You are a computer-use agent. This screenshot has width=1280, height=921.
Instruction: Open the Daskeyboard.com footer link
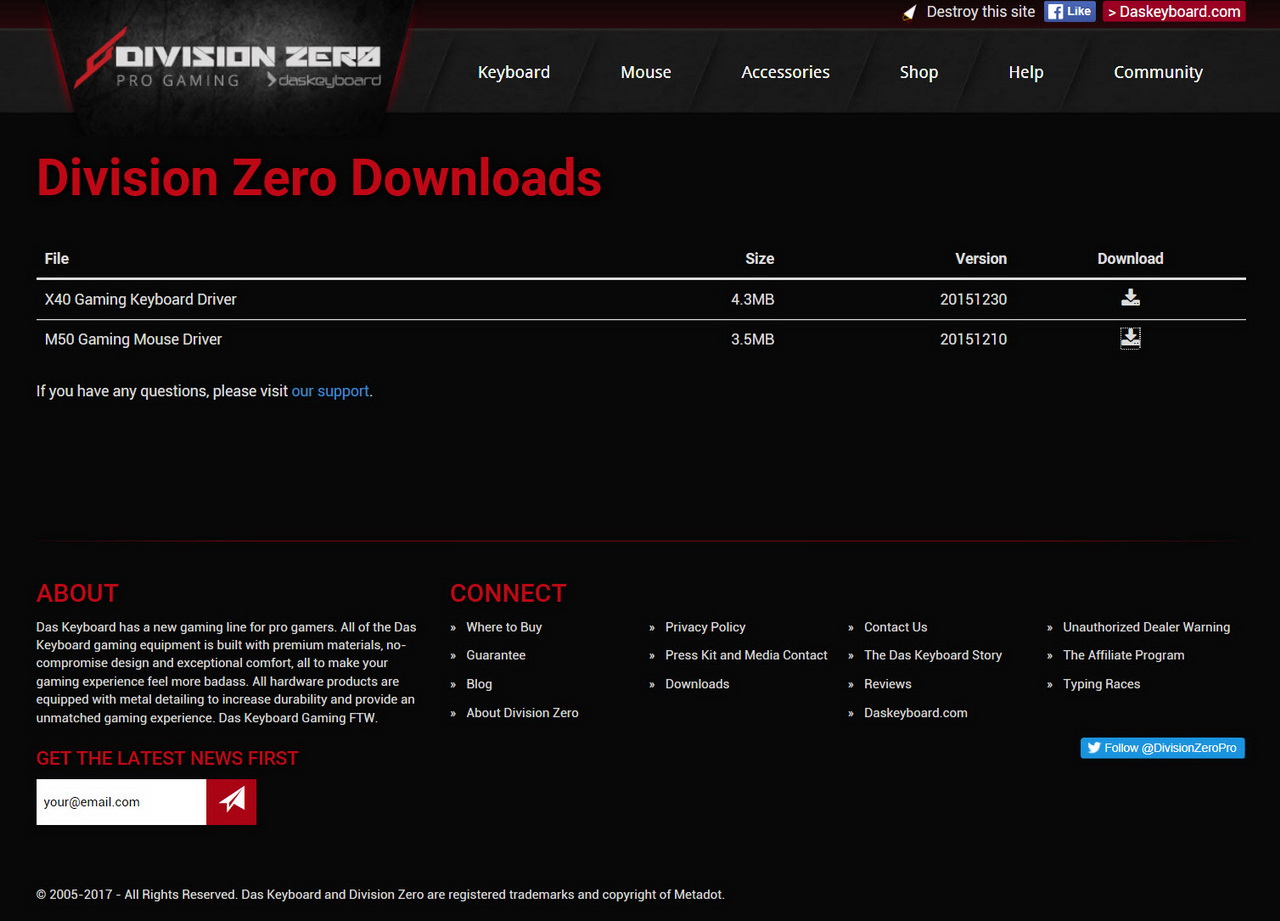pyautogui.click(x=916, y=713)
